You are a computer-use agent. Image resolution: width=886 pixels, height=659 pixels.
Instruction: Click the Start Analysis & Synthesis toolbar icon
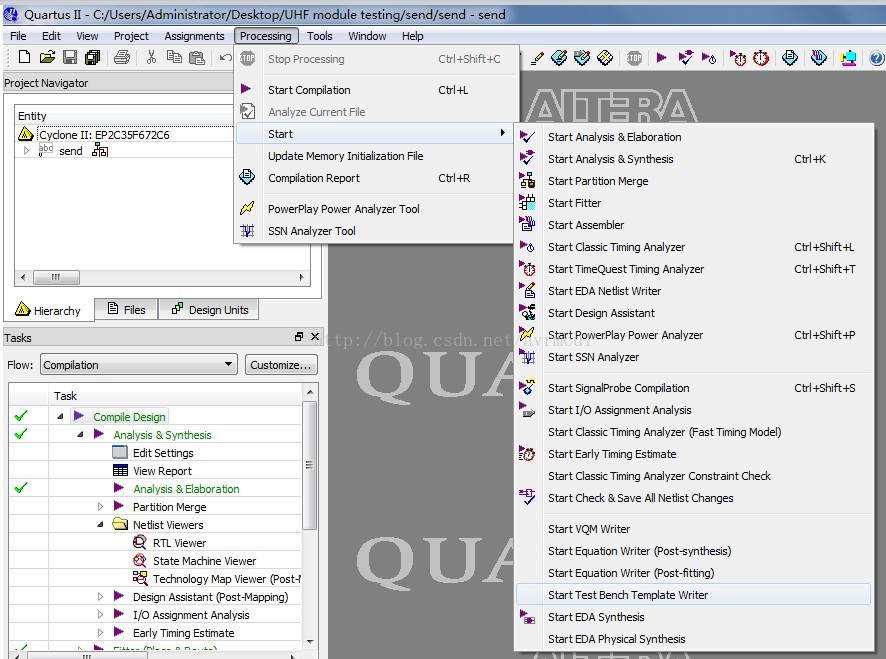[685, 58]
